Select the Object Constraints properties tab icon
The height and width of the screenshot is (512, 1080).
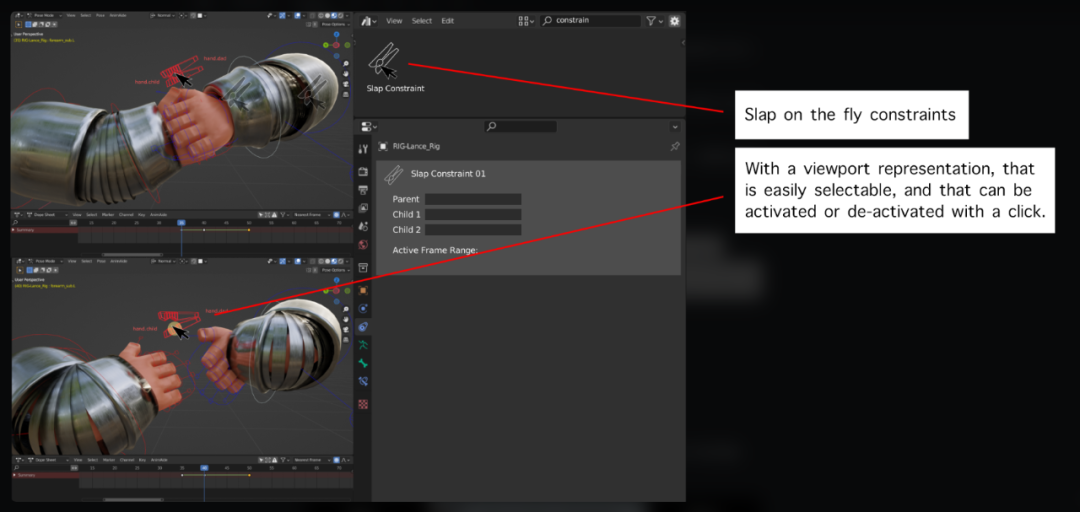pyautogui.click(x=363, y=326)
